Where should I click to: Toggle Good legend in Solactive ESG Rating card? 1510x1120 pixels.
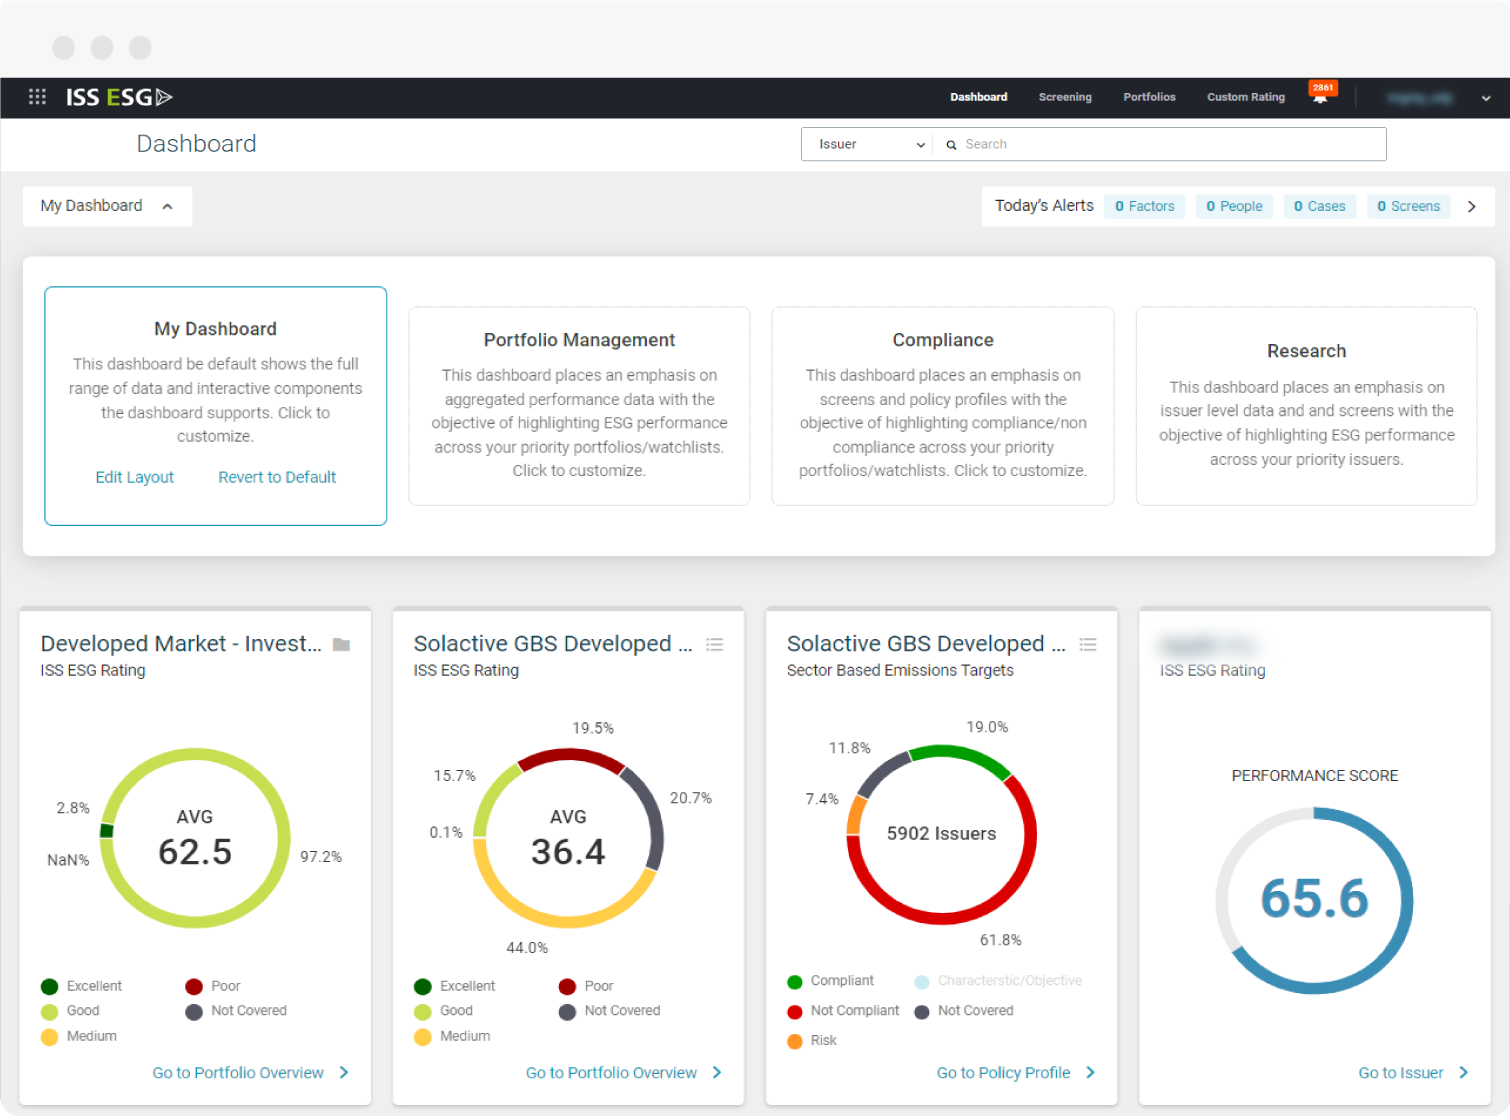[443, 1011]
